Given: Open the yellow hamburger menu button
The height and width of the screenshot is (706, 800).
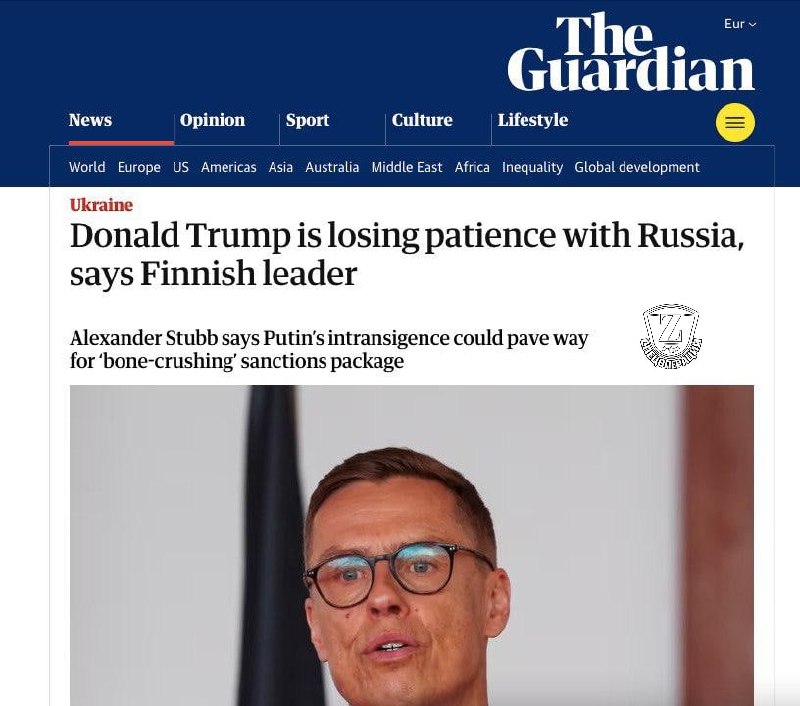Looking at the screenshot, I should pos(735,123).
